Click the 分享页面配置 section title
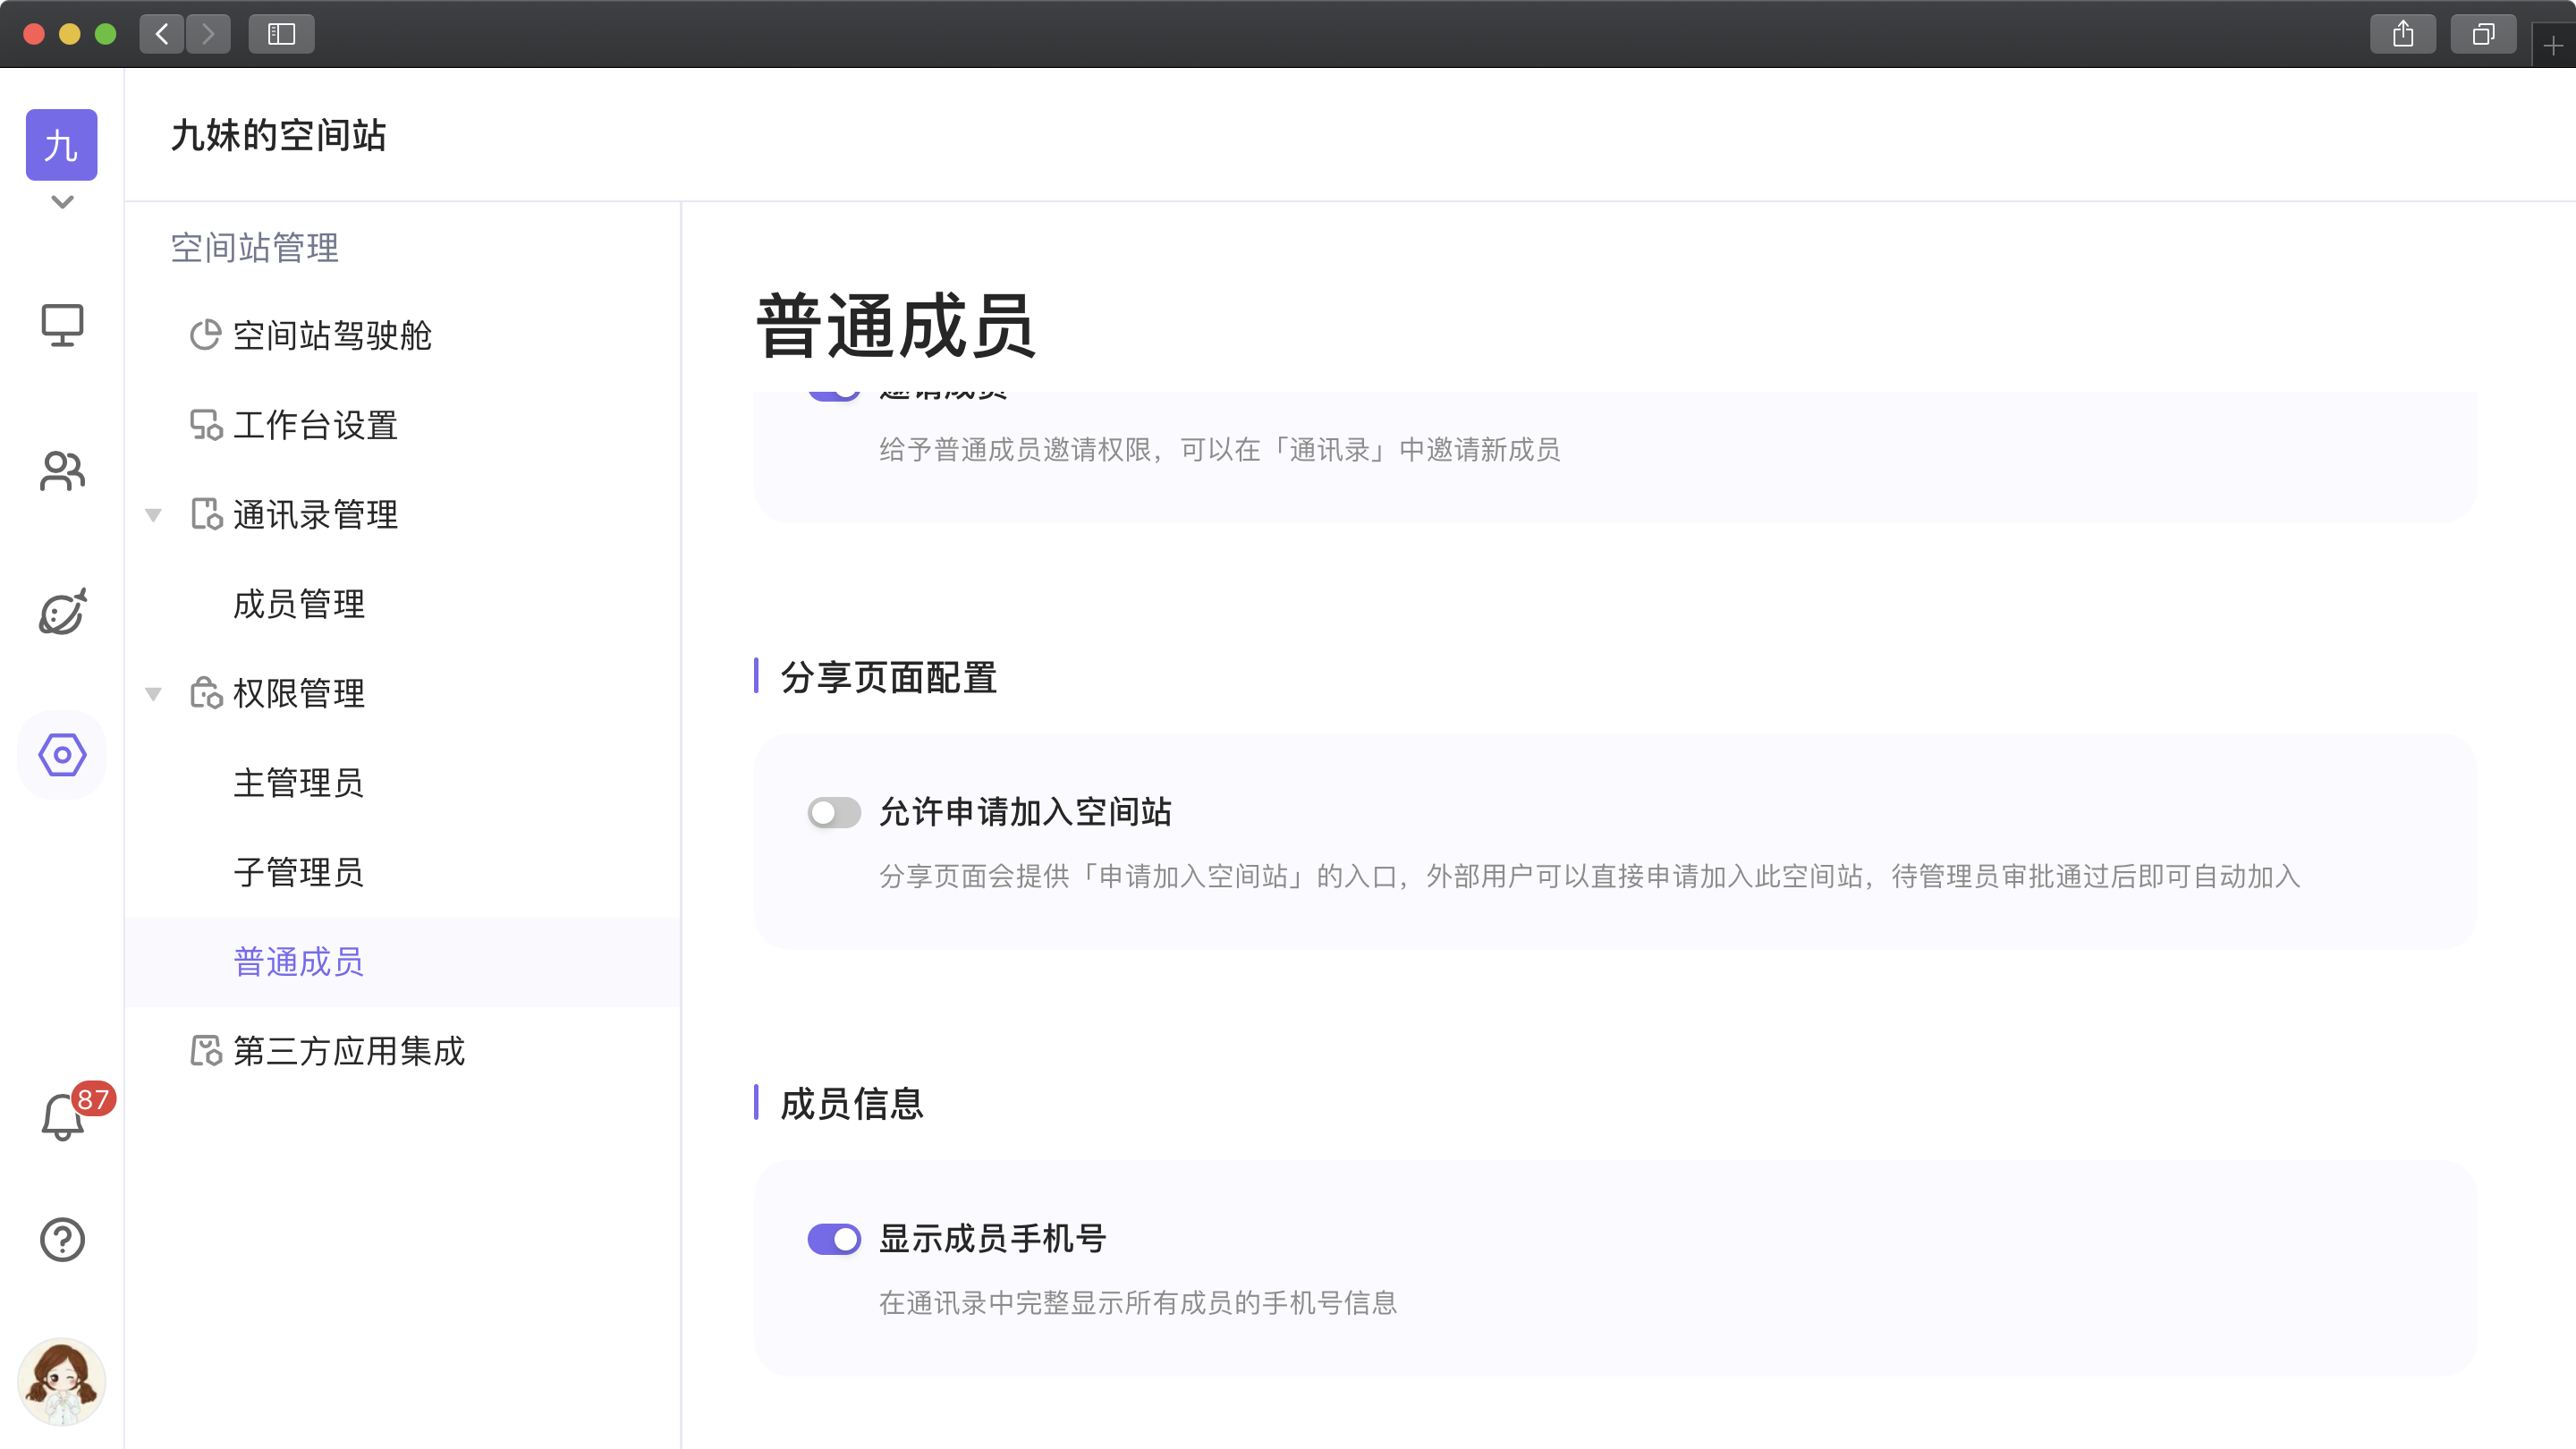 point(889,678)
